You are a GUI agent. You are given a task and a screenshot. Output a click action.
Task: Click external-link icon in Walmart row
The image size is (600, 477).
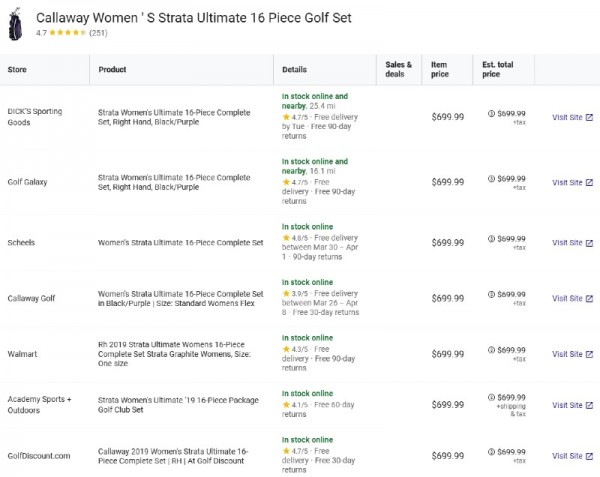(589, 355)
